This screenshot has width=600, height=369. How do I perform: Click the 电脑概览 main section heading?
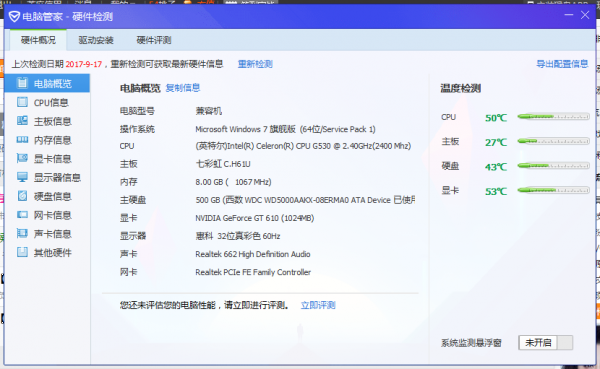140,88
